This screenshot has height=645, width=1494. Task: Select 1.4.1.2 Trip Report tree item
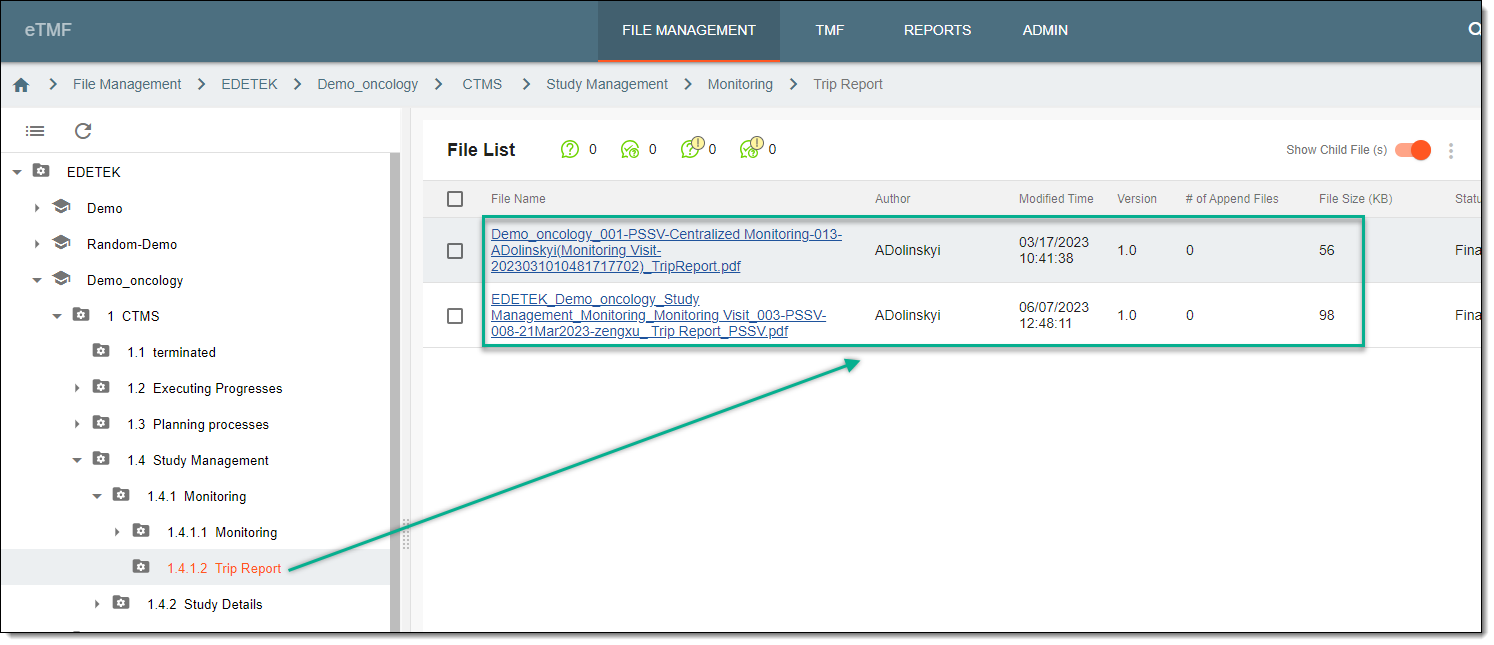pos(224,568)
